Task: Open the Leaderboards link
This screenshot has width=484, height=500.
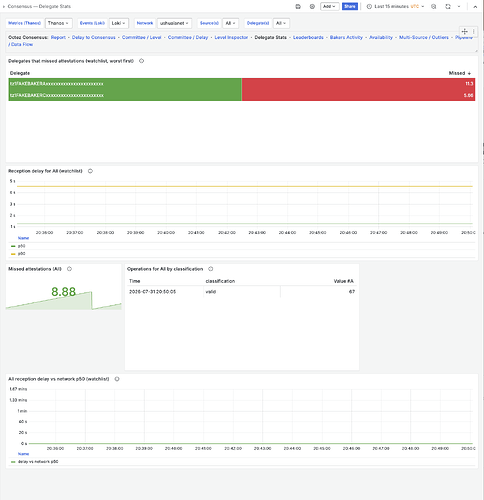Action: click(308, 37)
